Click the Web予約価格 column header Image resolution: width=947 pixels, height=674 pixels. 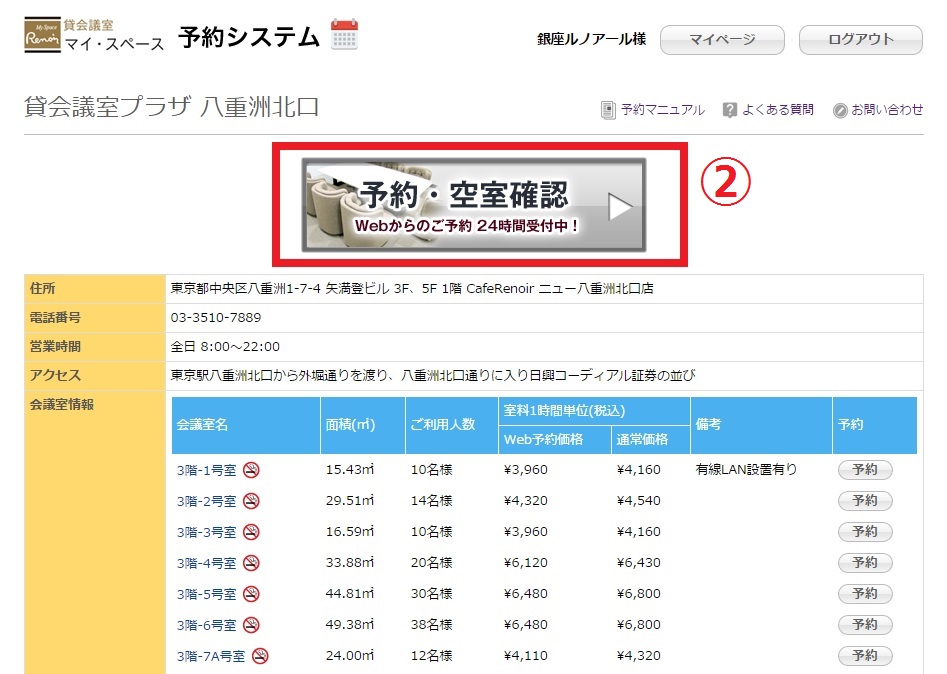point(554,440)
